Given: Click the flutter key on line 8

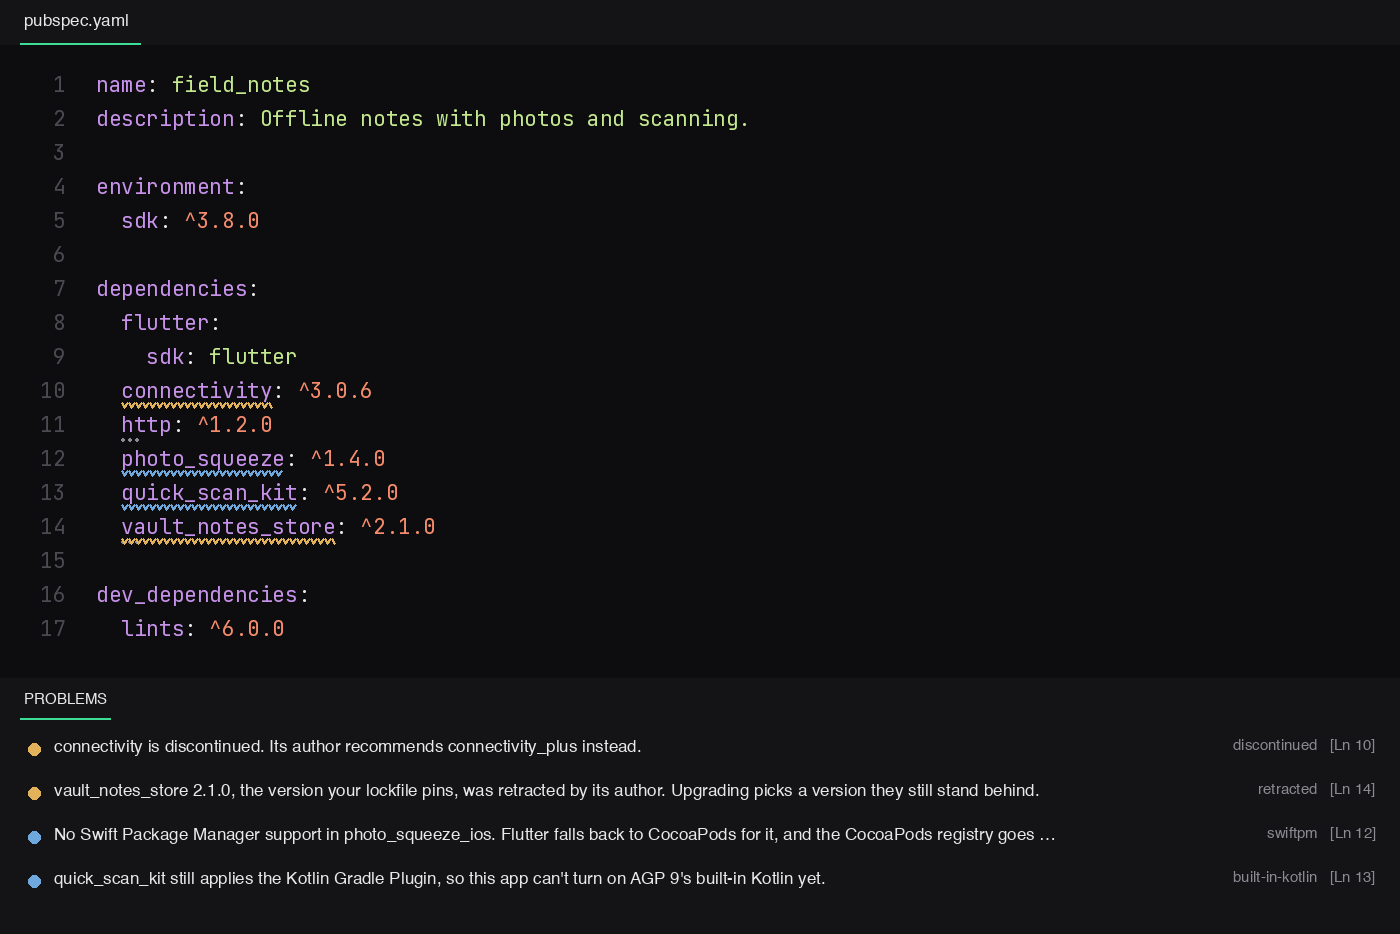Looking at the screenshot, I should [165, 323].
